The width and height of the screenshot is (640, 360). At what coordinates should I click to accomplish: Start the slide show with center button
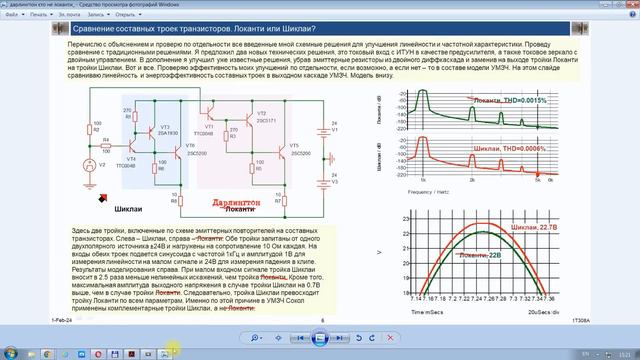coord(320,338)
